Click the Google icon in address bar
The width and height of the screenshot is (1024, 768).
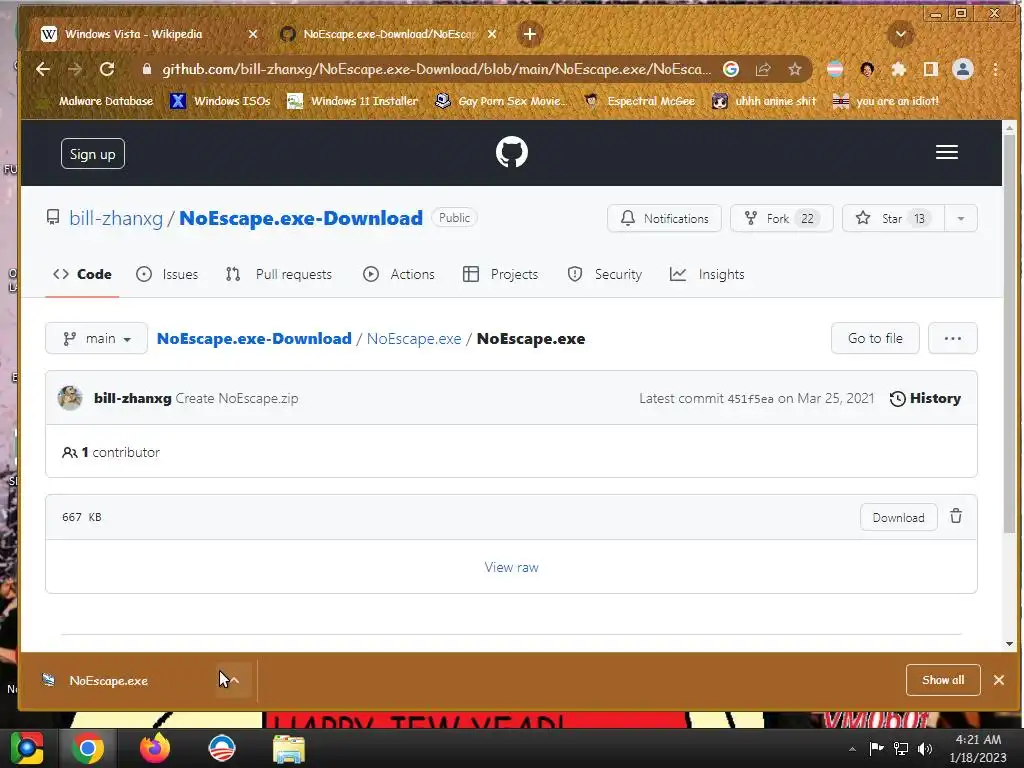tap(731, 69)
